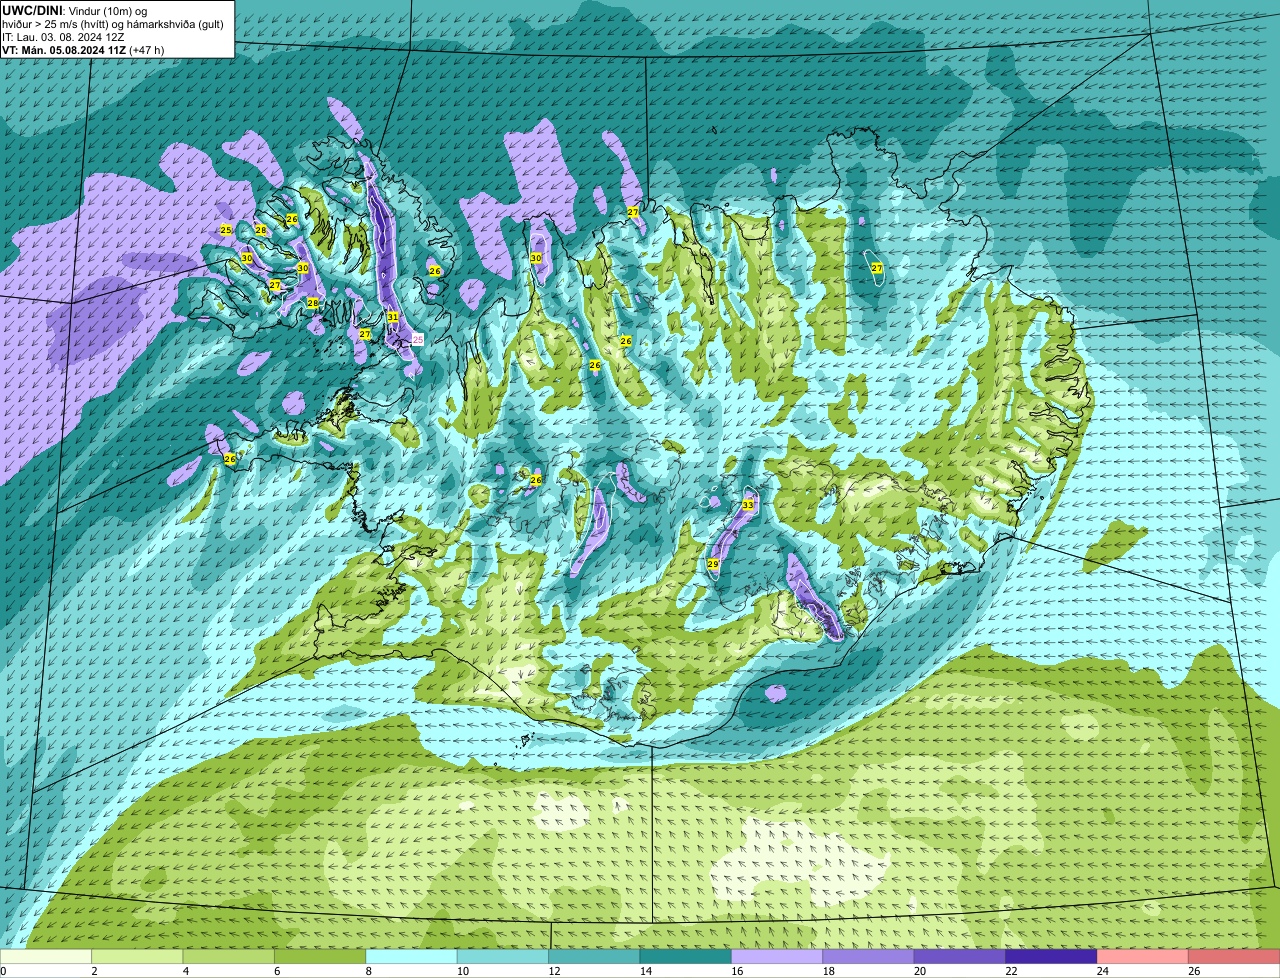
Task: Select the 20–22 m/s violet legend swatch
Action: coord(960,956)
